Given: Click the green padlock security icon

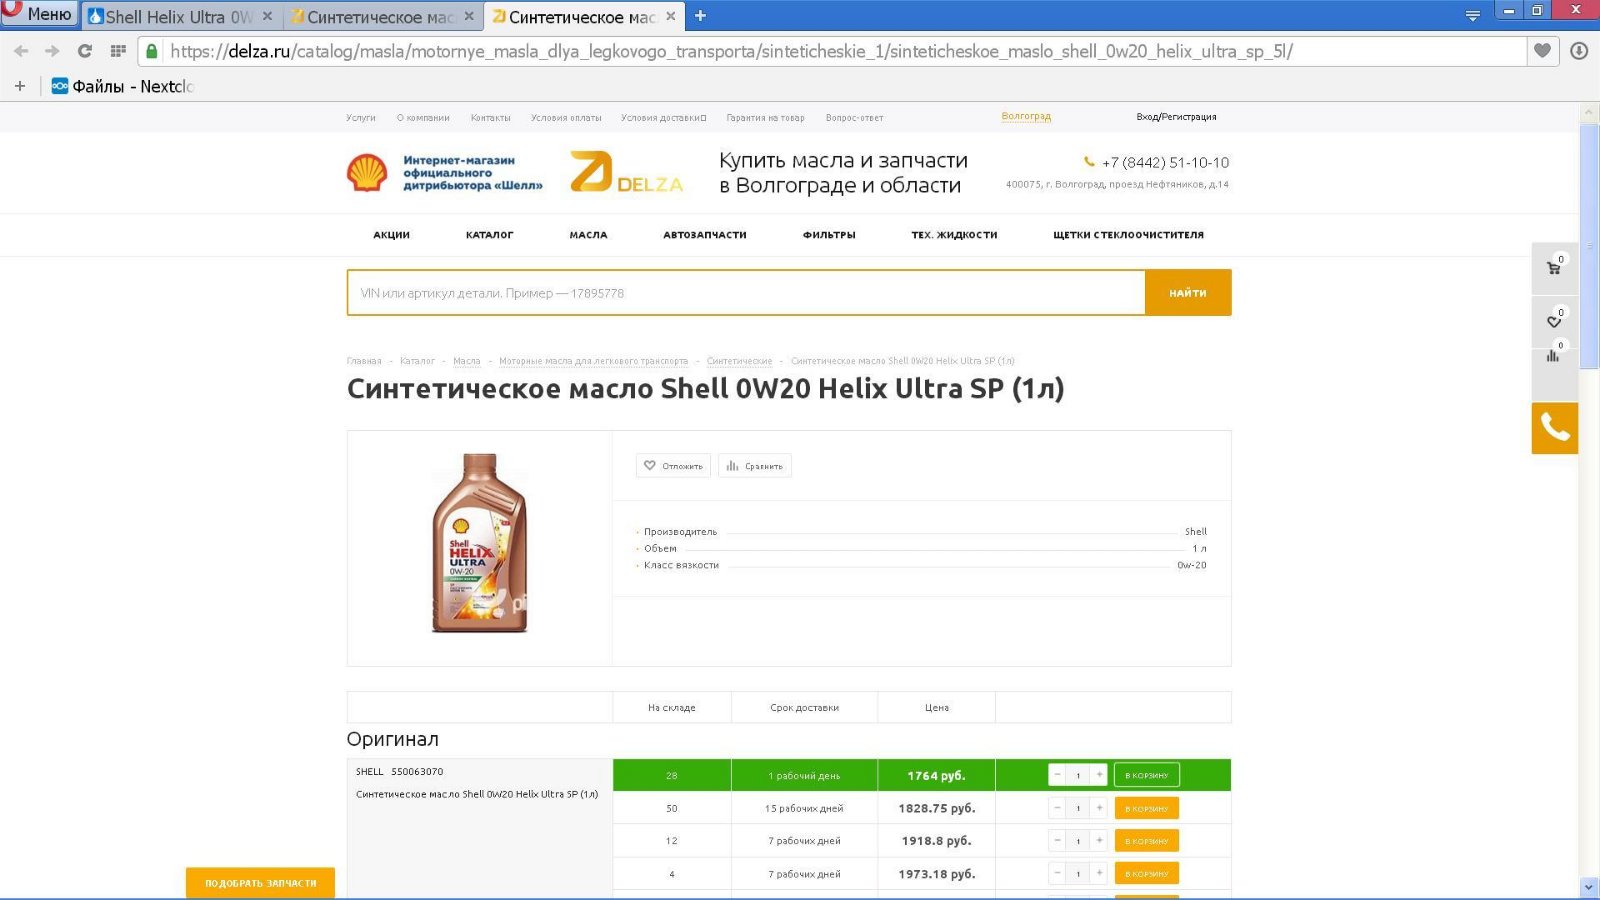Looking at the screenshot, I should click(151, 51).
